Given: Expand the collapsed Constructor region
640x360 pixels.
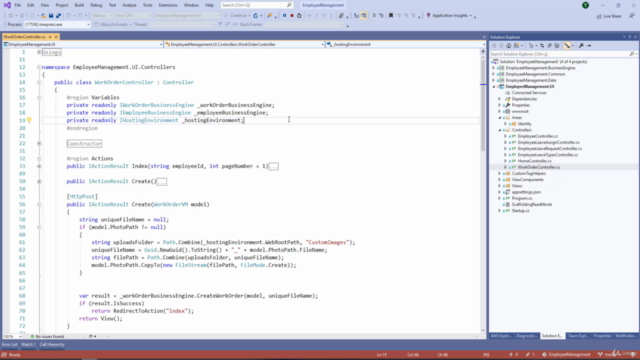Looking at the screenshot, I should 39,143.
